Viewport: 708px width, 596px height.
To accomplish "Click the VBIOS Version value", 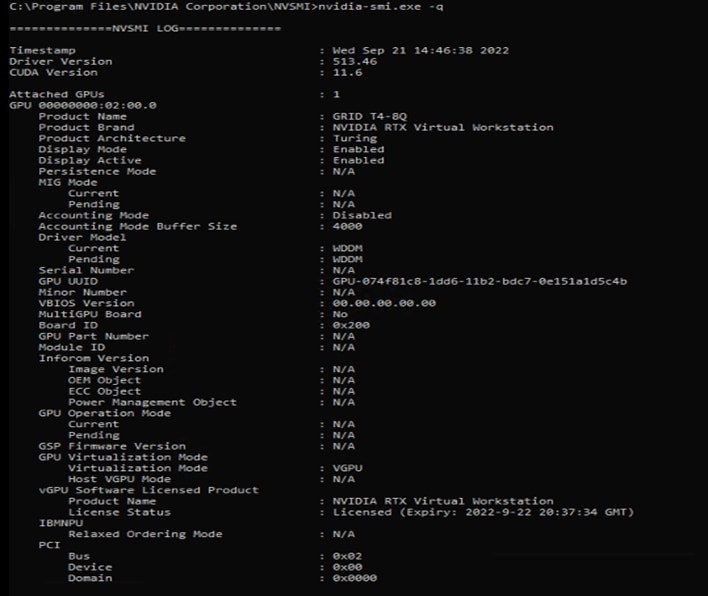I will click(384, 303).
